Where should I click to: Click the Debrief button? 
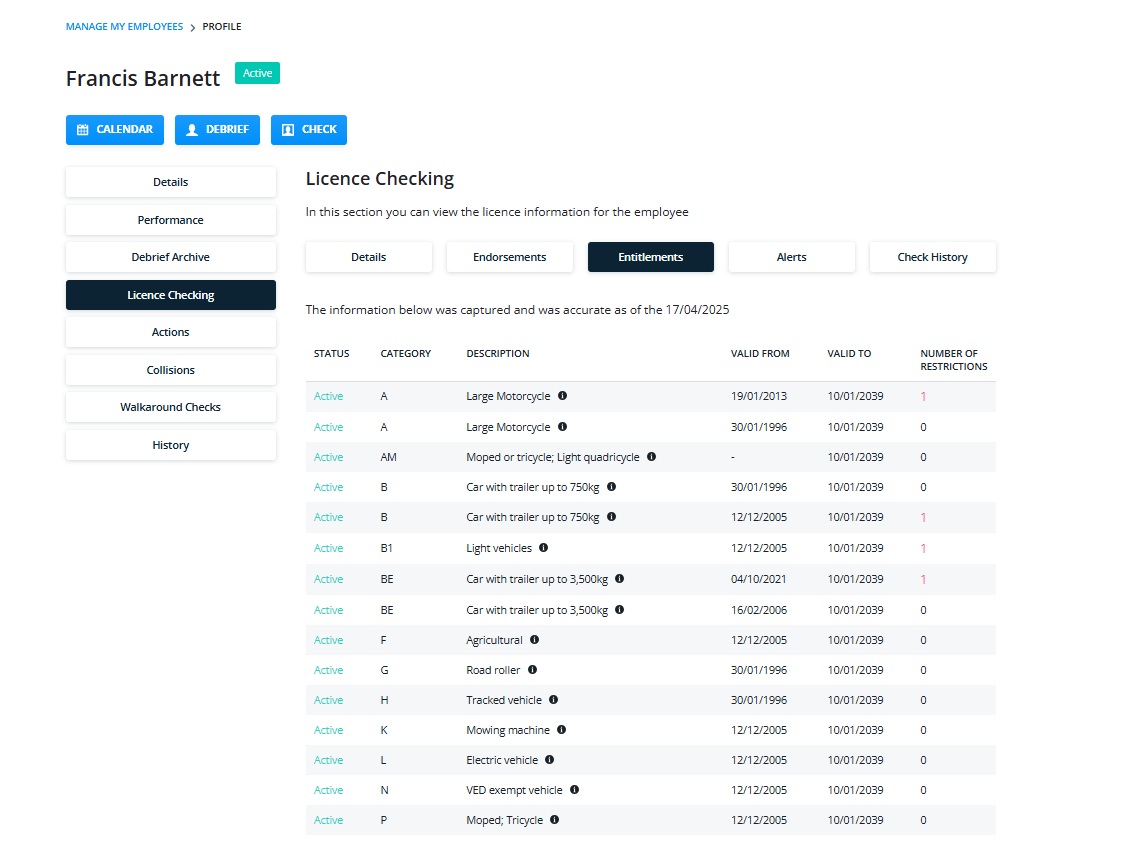[217, 130]
